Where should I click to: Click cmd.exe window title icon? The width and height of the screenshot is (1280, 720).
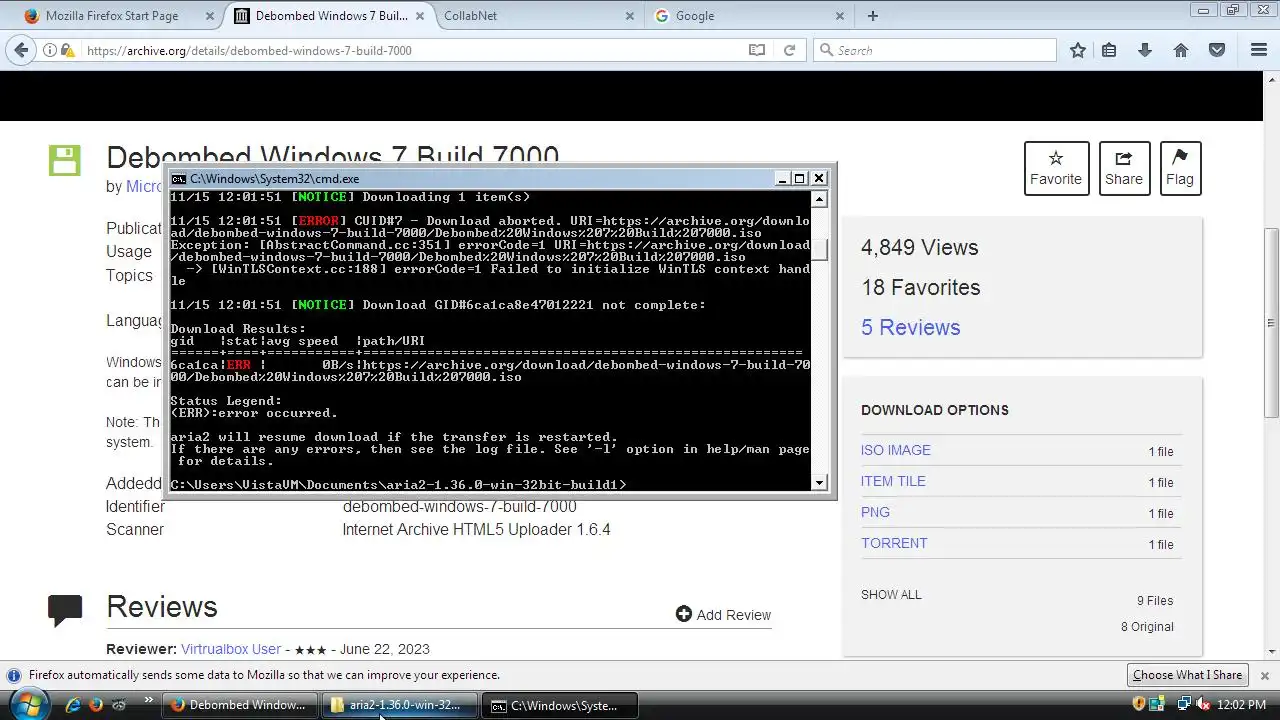coord(178,179)
